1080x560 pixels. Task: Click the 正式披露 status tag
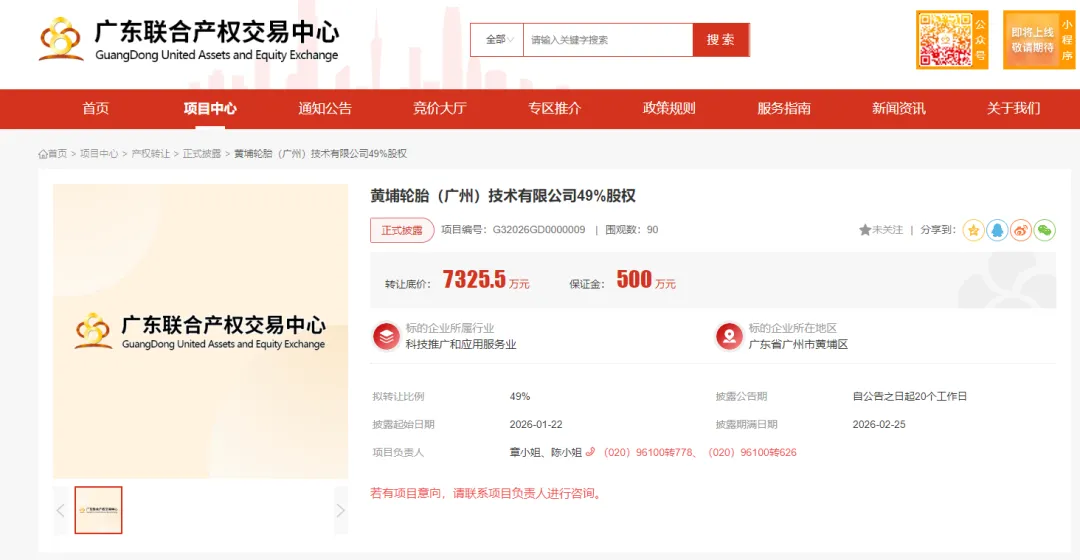tap(402, 230)
